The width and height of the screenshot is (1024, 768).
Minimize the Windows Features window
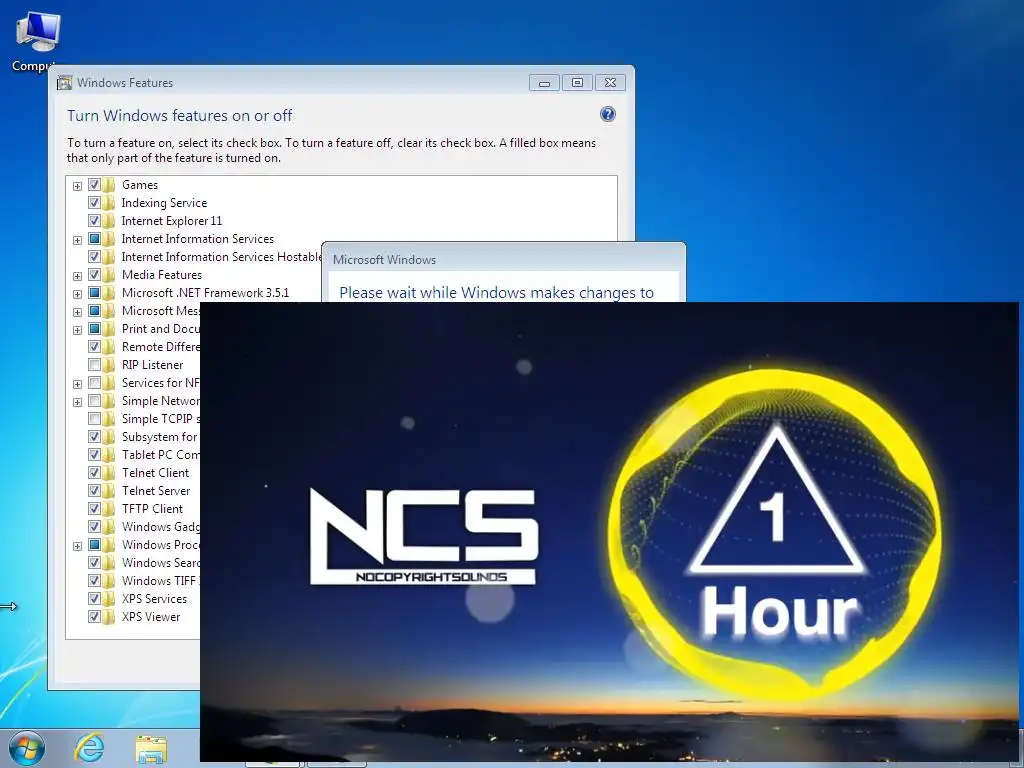coord(544,83)
